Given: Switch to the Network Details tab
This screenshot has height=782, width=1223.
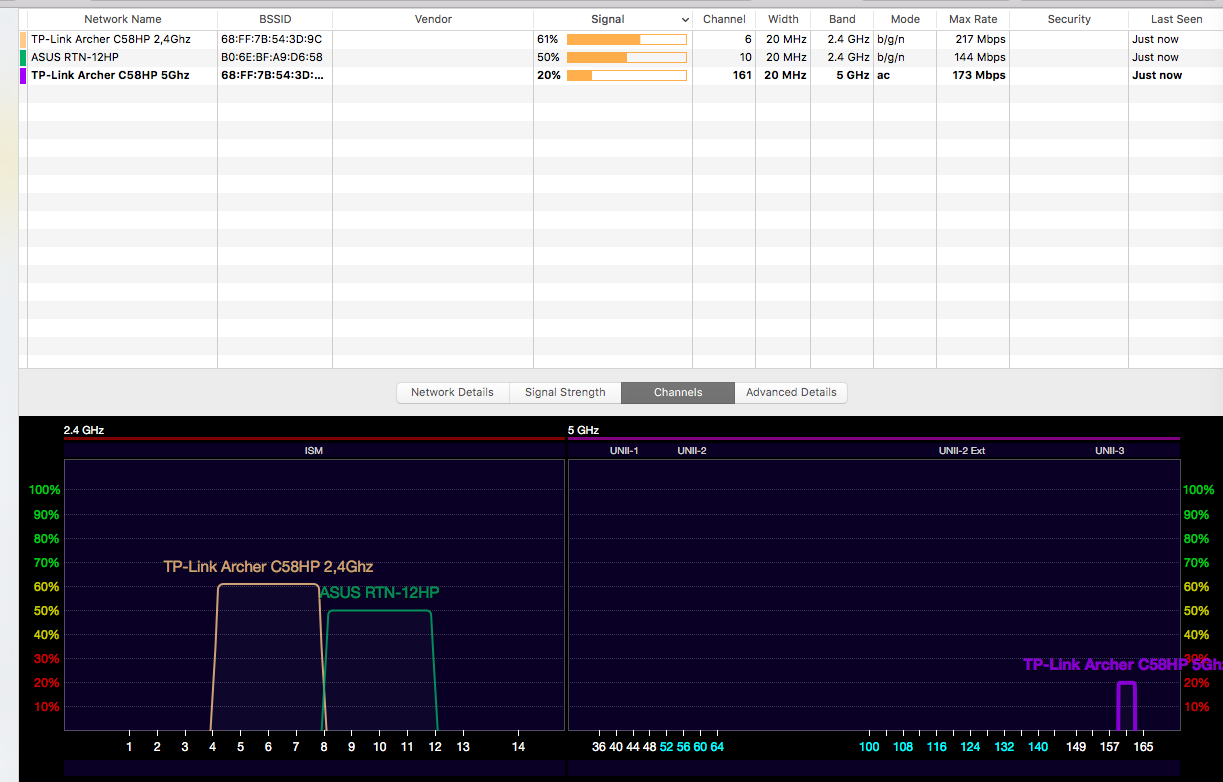Looking at the screenshot, I should pyautogui.click(x=452, y=393).
